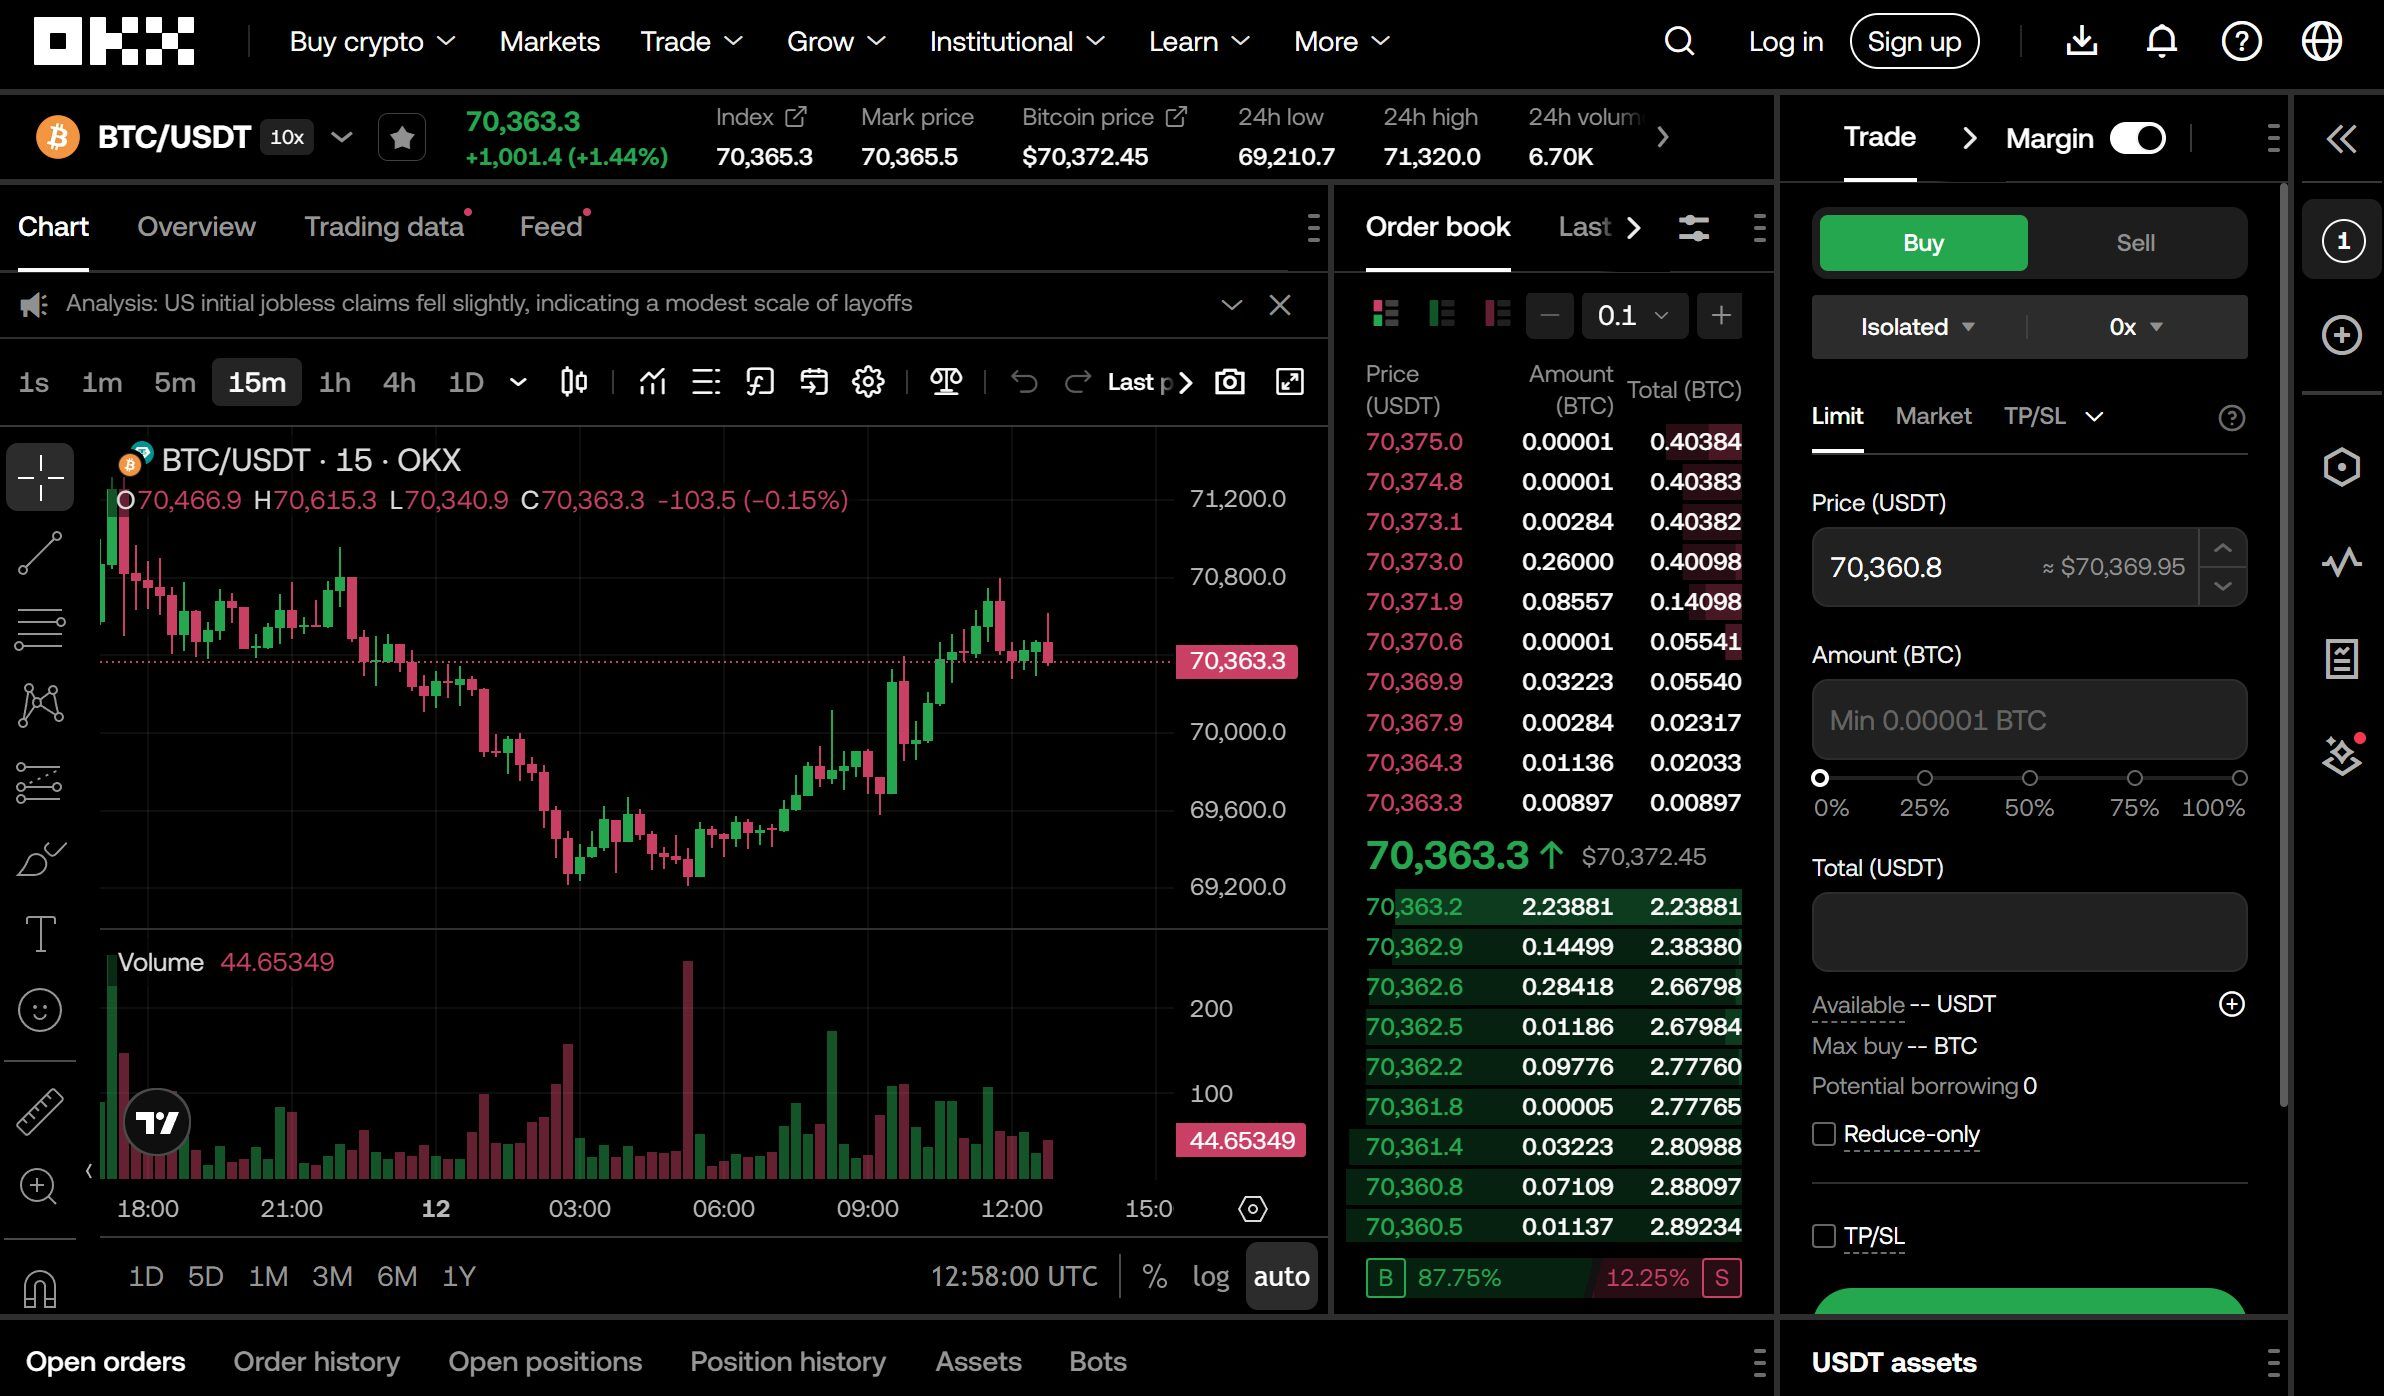The height and width of the screenshot is (1396, 2384).
Task: Click the notifications bell icon
Action: 2161,42
